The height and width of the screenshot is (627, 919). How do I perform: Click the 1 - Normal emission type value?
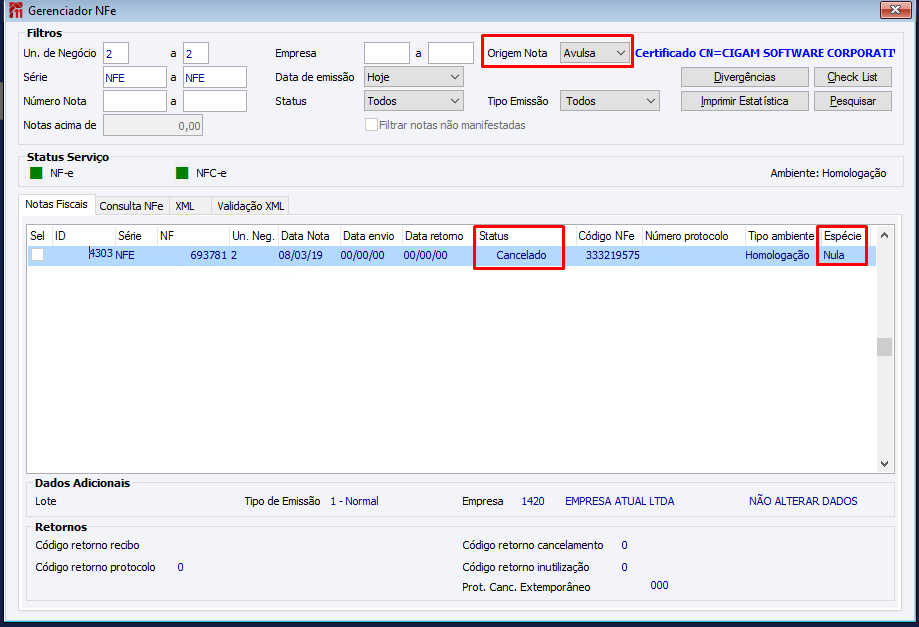(355, 502)
